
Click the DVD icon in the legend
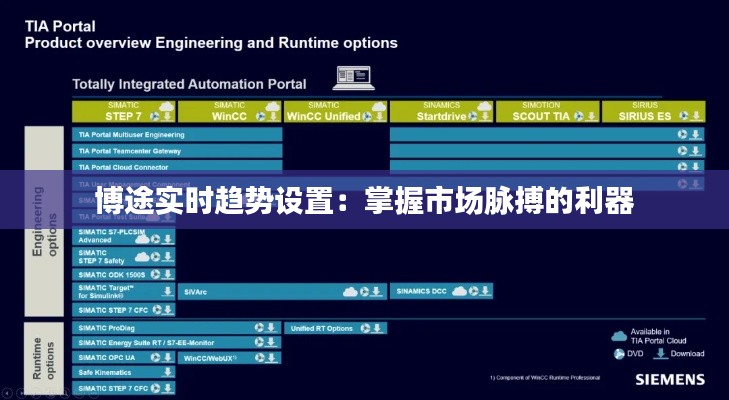coord(619,353)
